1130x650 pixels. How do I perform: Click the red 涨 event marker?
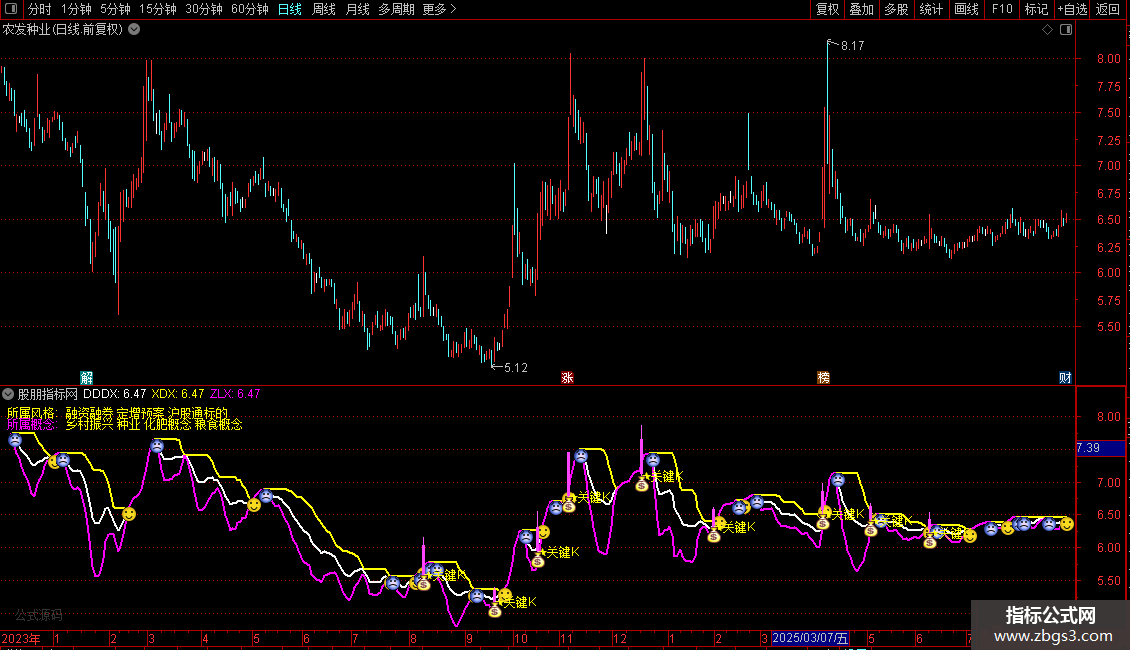click(567, 378)
